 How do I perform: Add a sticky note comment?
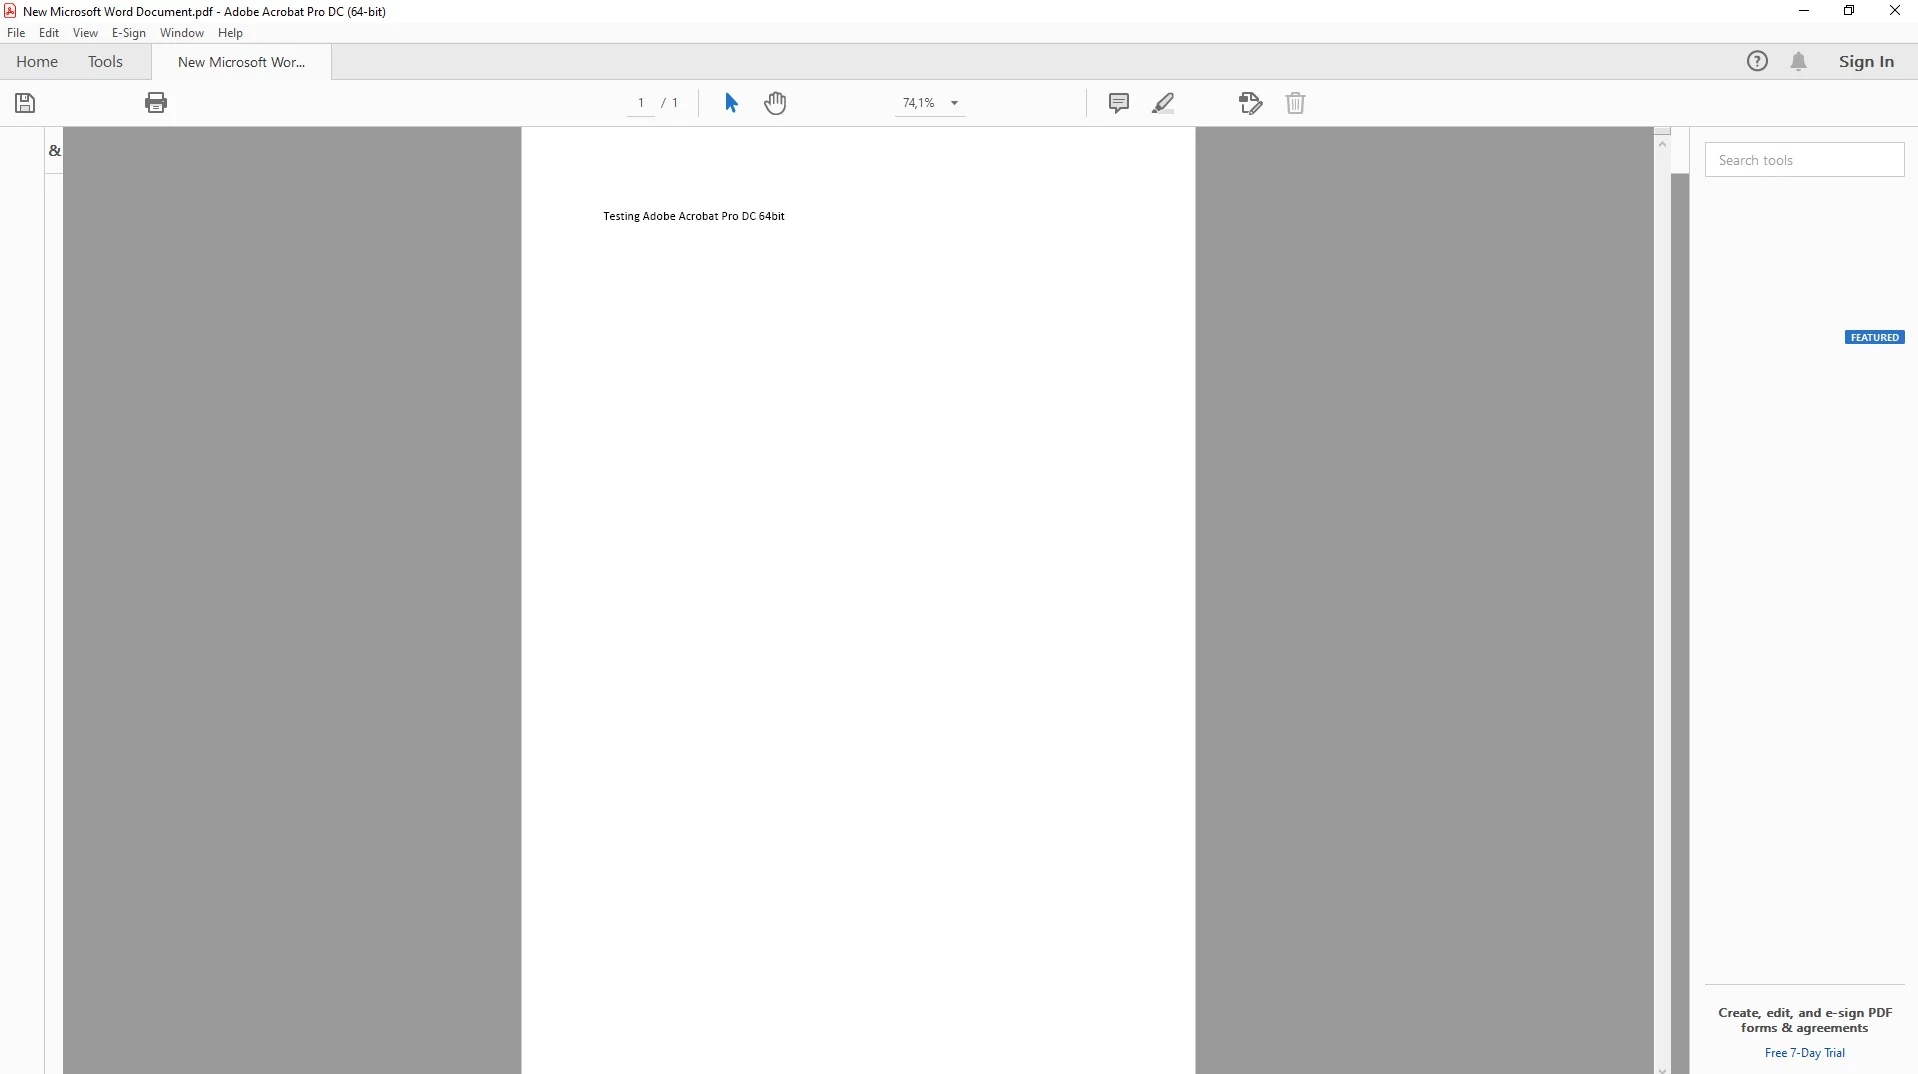click(x=1119, y=103)
